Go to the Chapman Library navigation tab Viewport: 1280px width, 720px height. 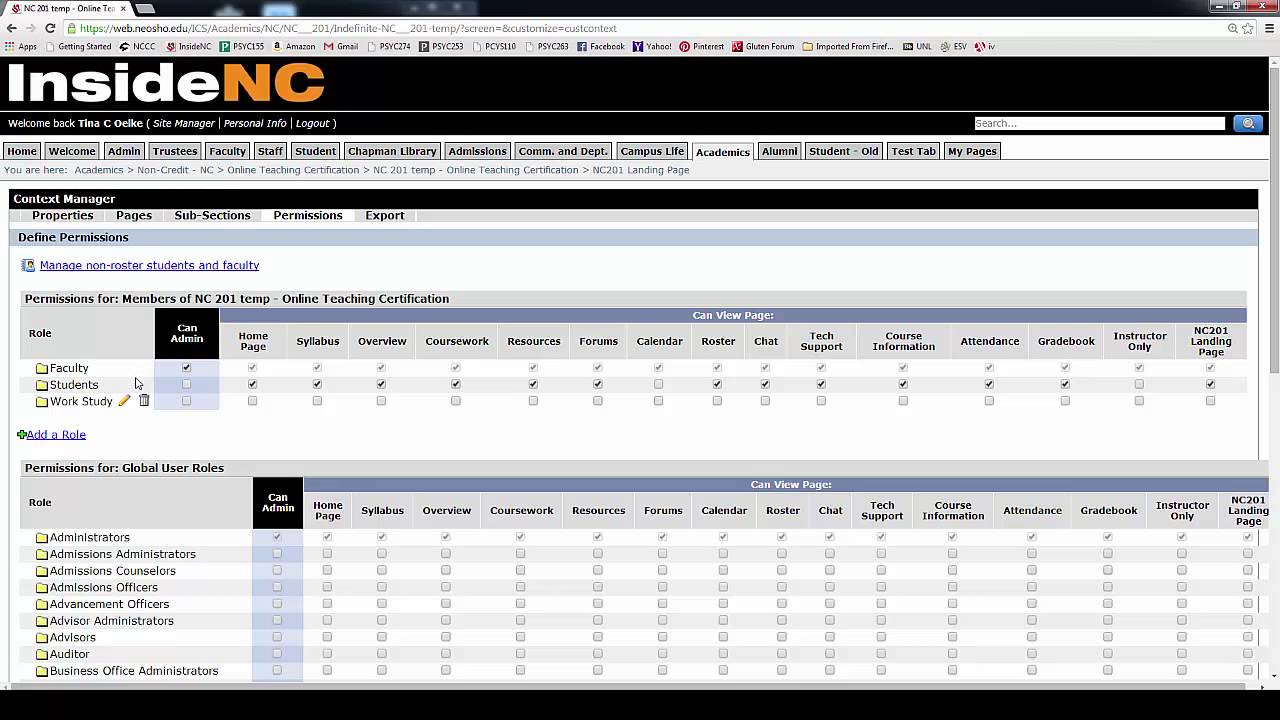[x=392, y=151]
